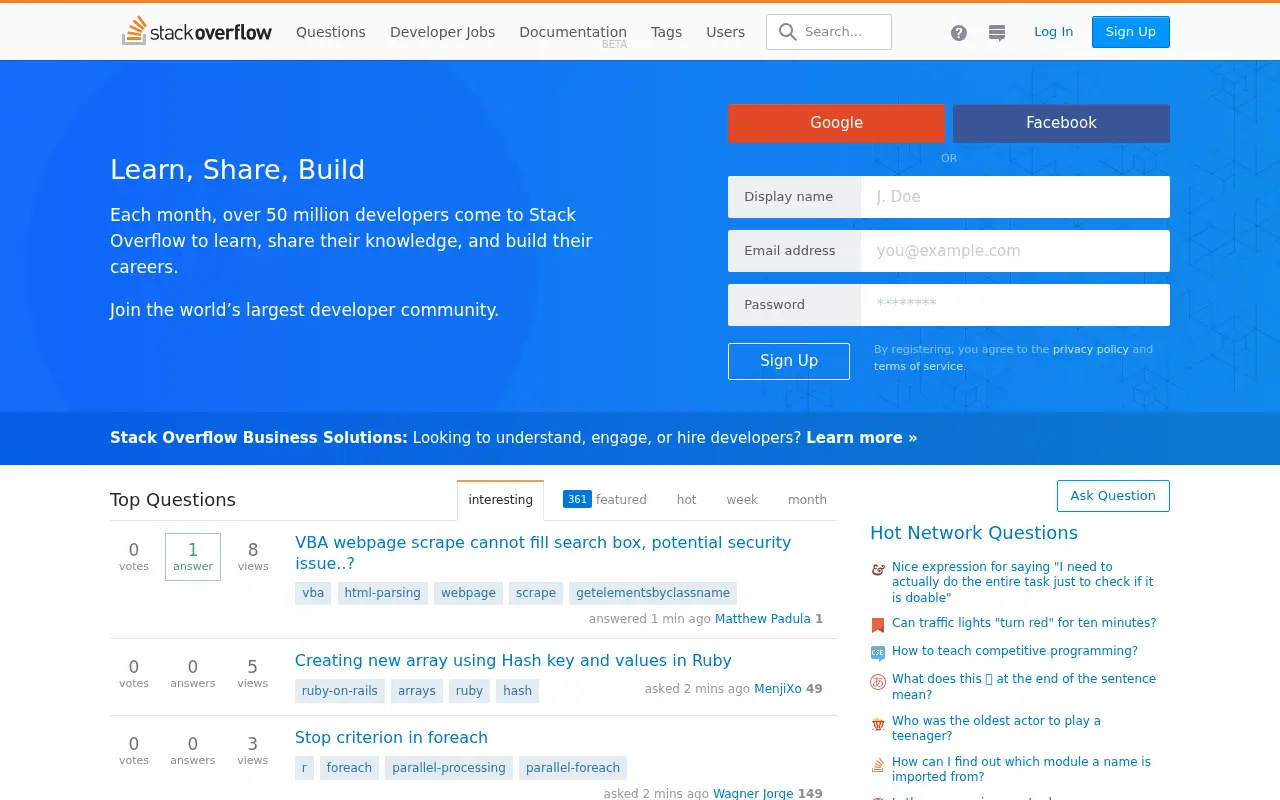Focus the Search input field
Viewport: 1280px width, 800px height.
click(829, 32)
